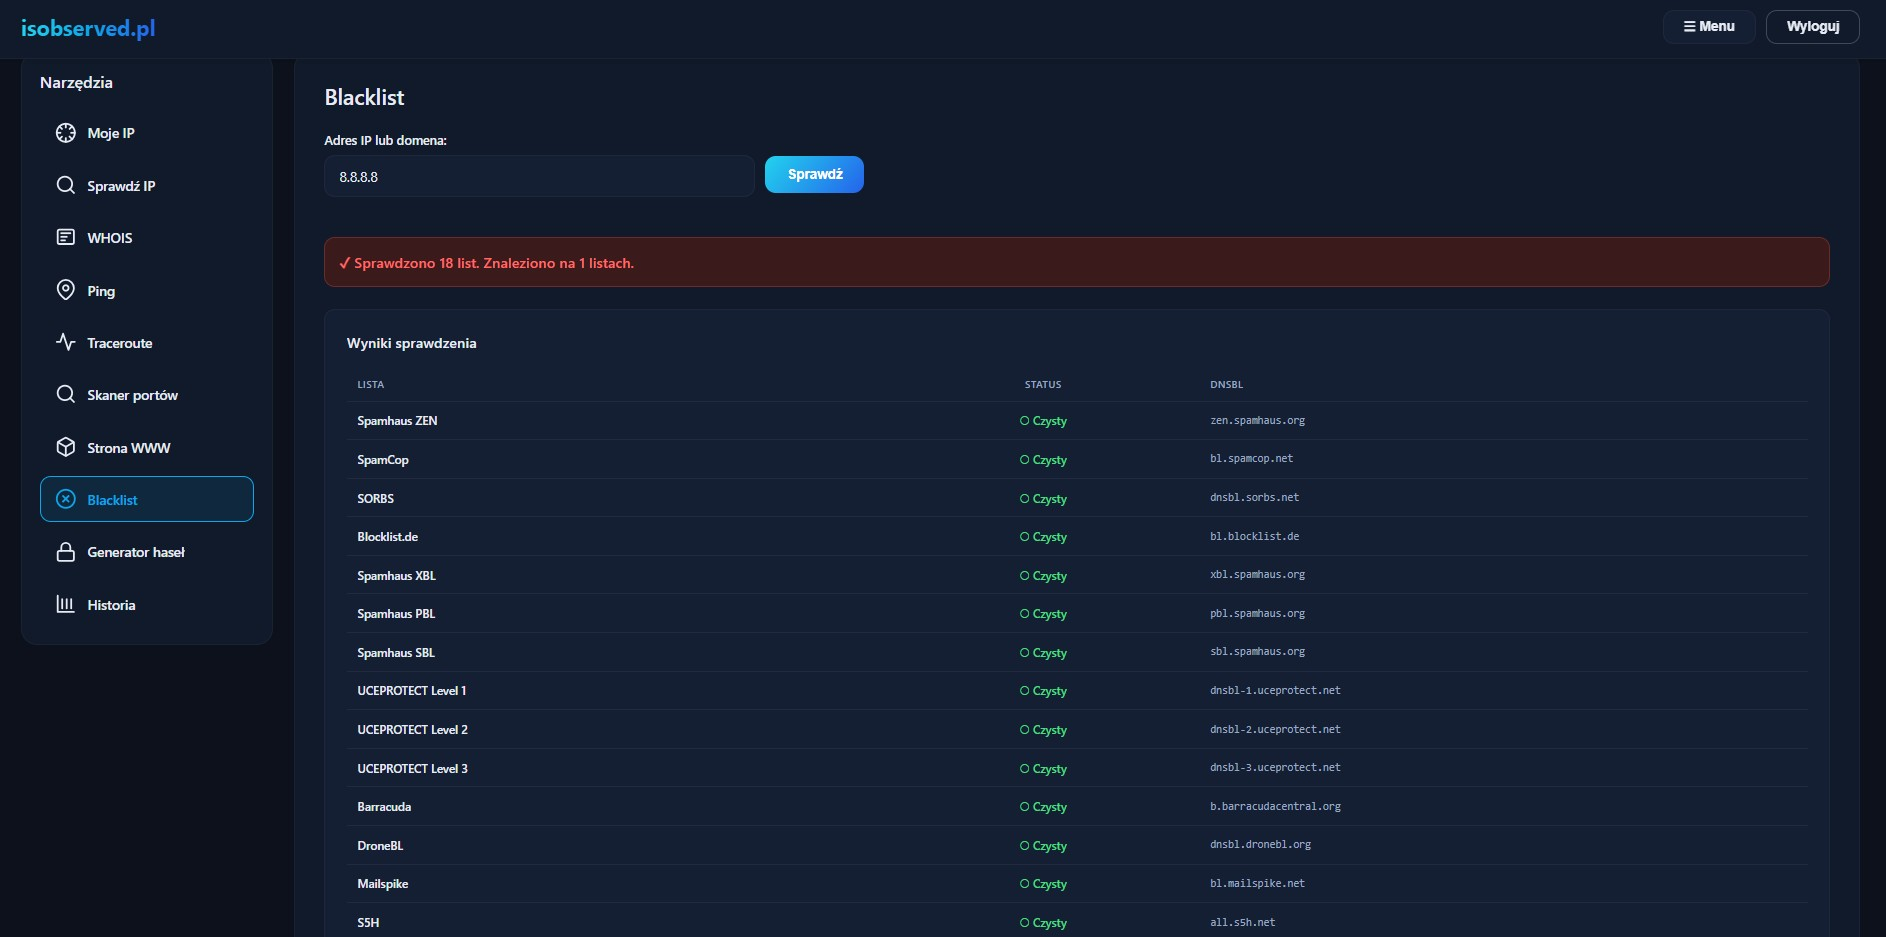This screenshot has width=1886, height=937.
Task: Open the Moje IP tool
Action: coord(147,133)
